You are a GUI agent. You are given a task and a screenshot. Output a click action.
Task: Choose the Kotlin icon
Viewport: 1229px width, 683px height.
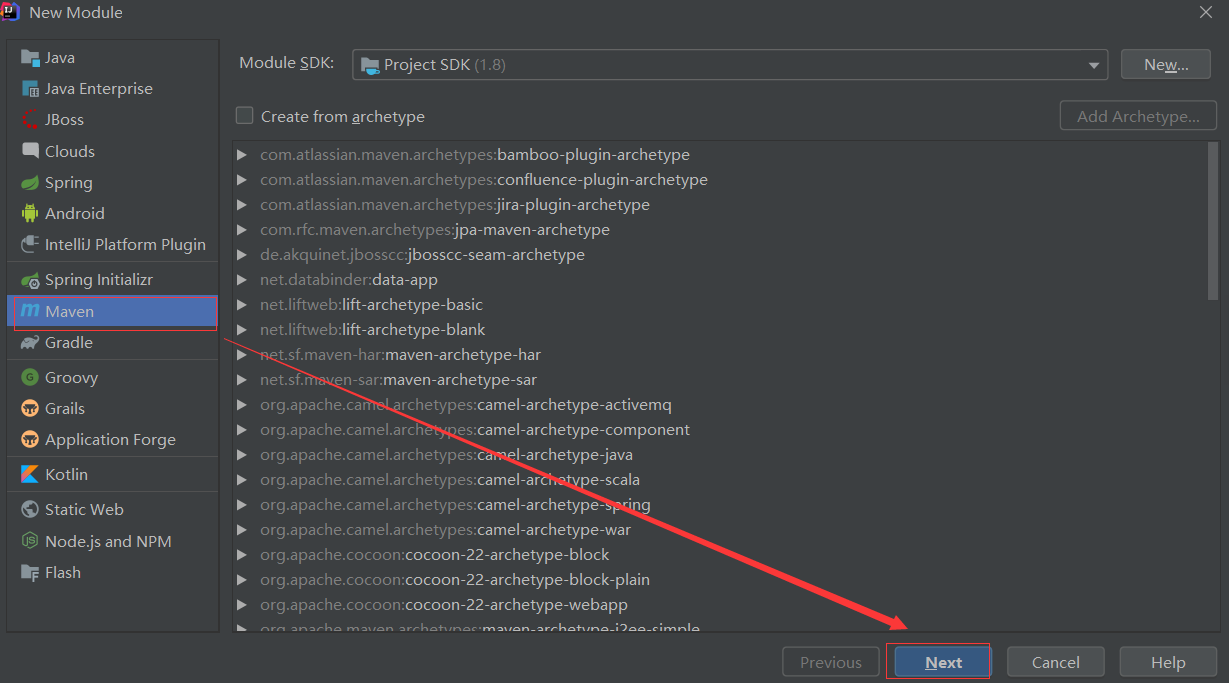point(29,475)
